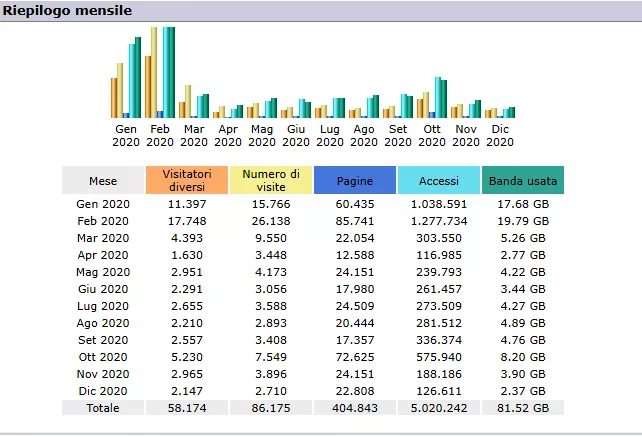Click the total unique visitors value 58.174

click(186, 408)
